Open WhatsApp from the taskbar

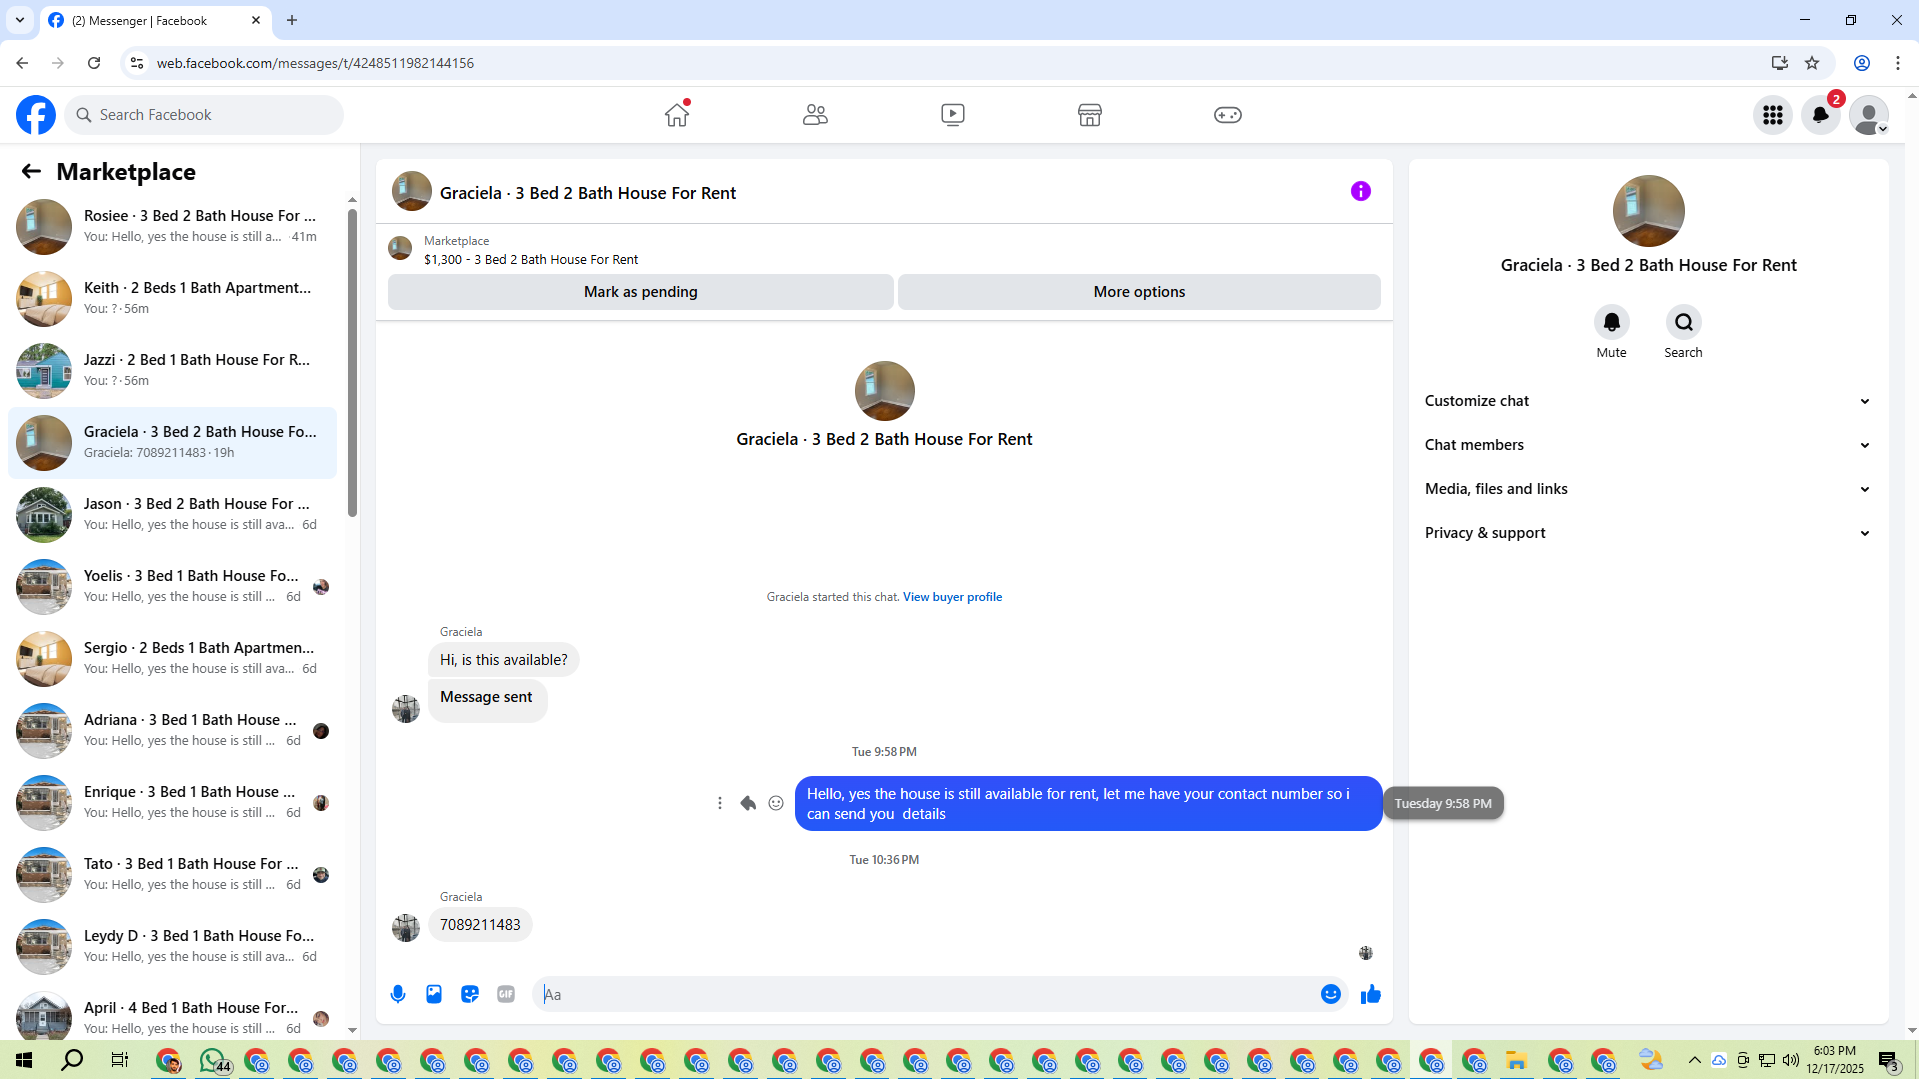pos(214,1060)
